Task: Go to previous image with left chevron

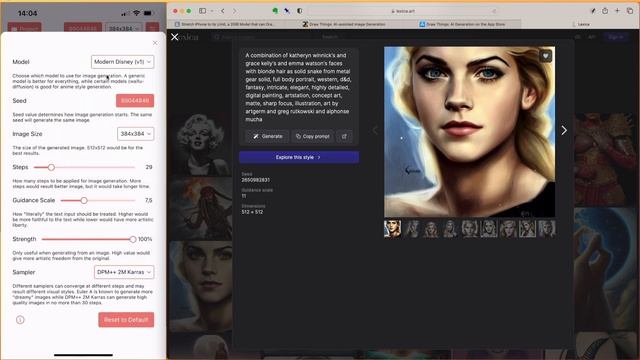Action: [375, 130]
